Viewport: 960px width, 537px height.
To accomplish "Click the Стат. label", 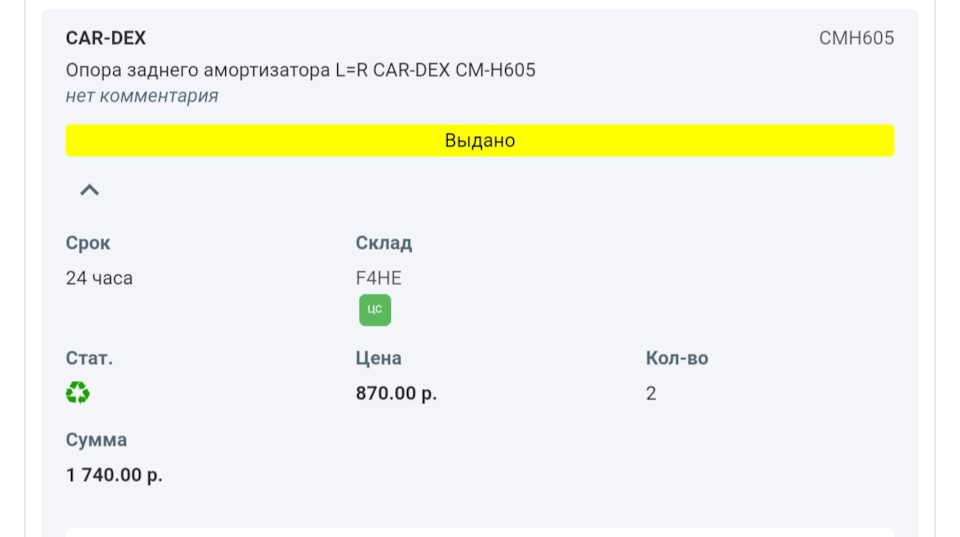I will (89, 358).
